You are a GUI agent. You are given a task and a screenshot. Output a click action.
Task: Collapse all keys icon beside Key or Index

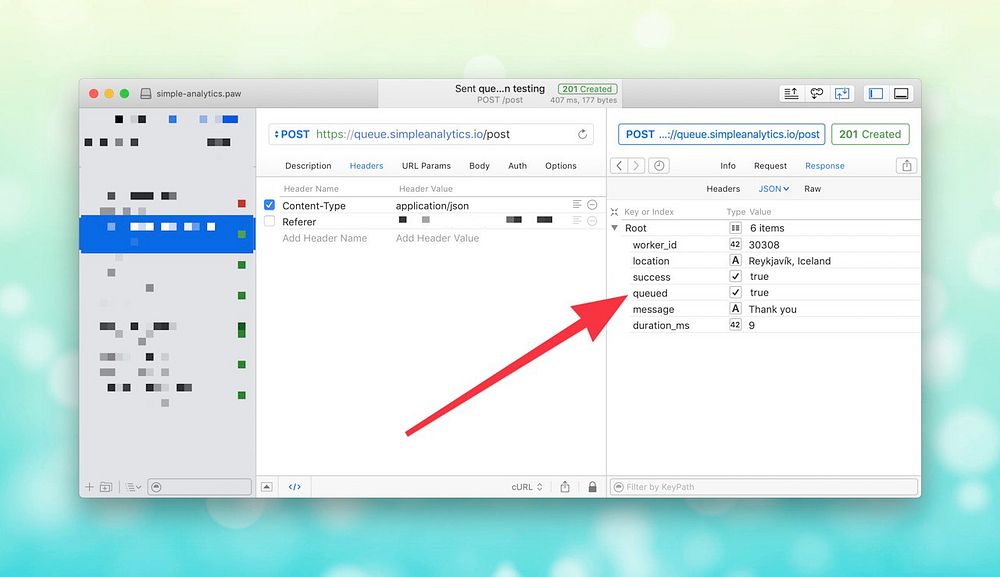tap(614, 212)
